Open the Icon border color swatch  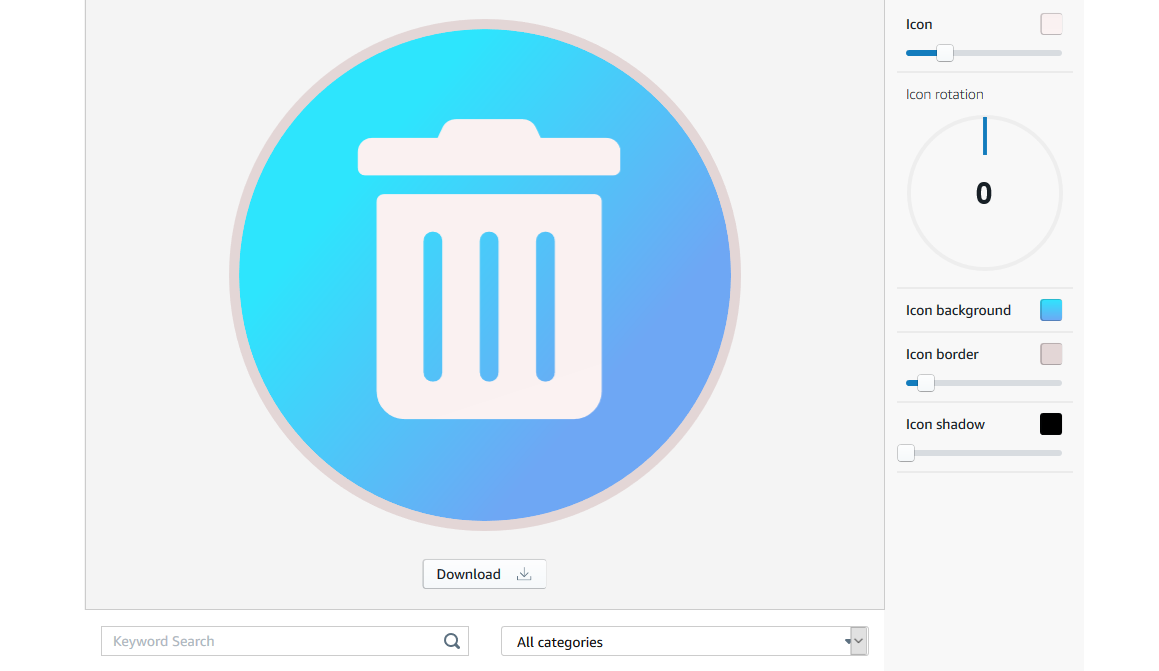coord(1051,353)
